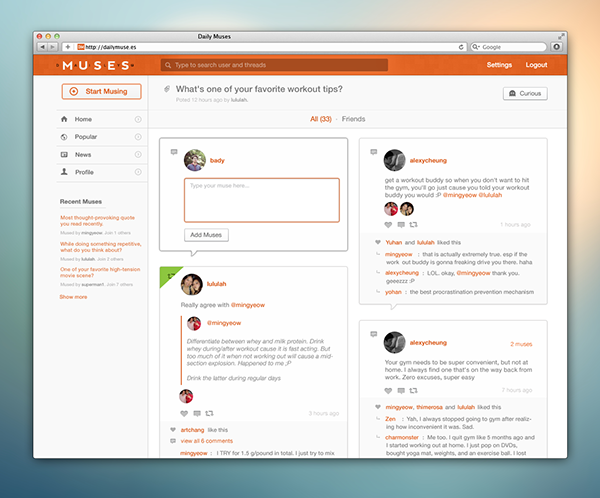The width and height of the screenshot is (600, 498).
Task: Open Popular in the sidebar
Action: [x=101, y=137]
